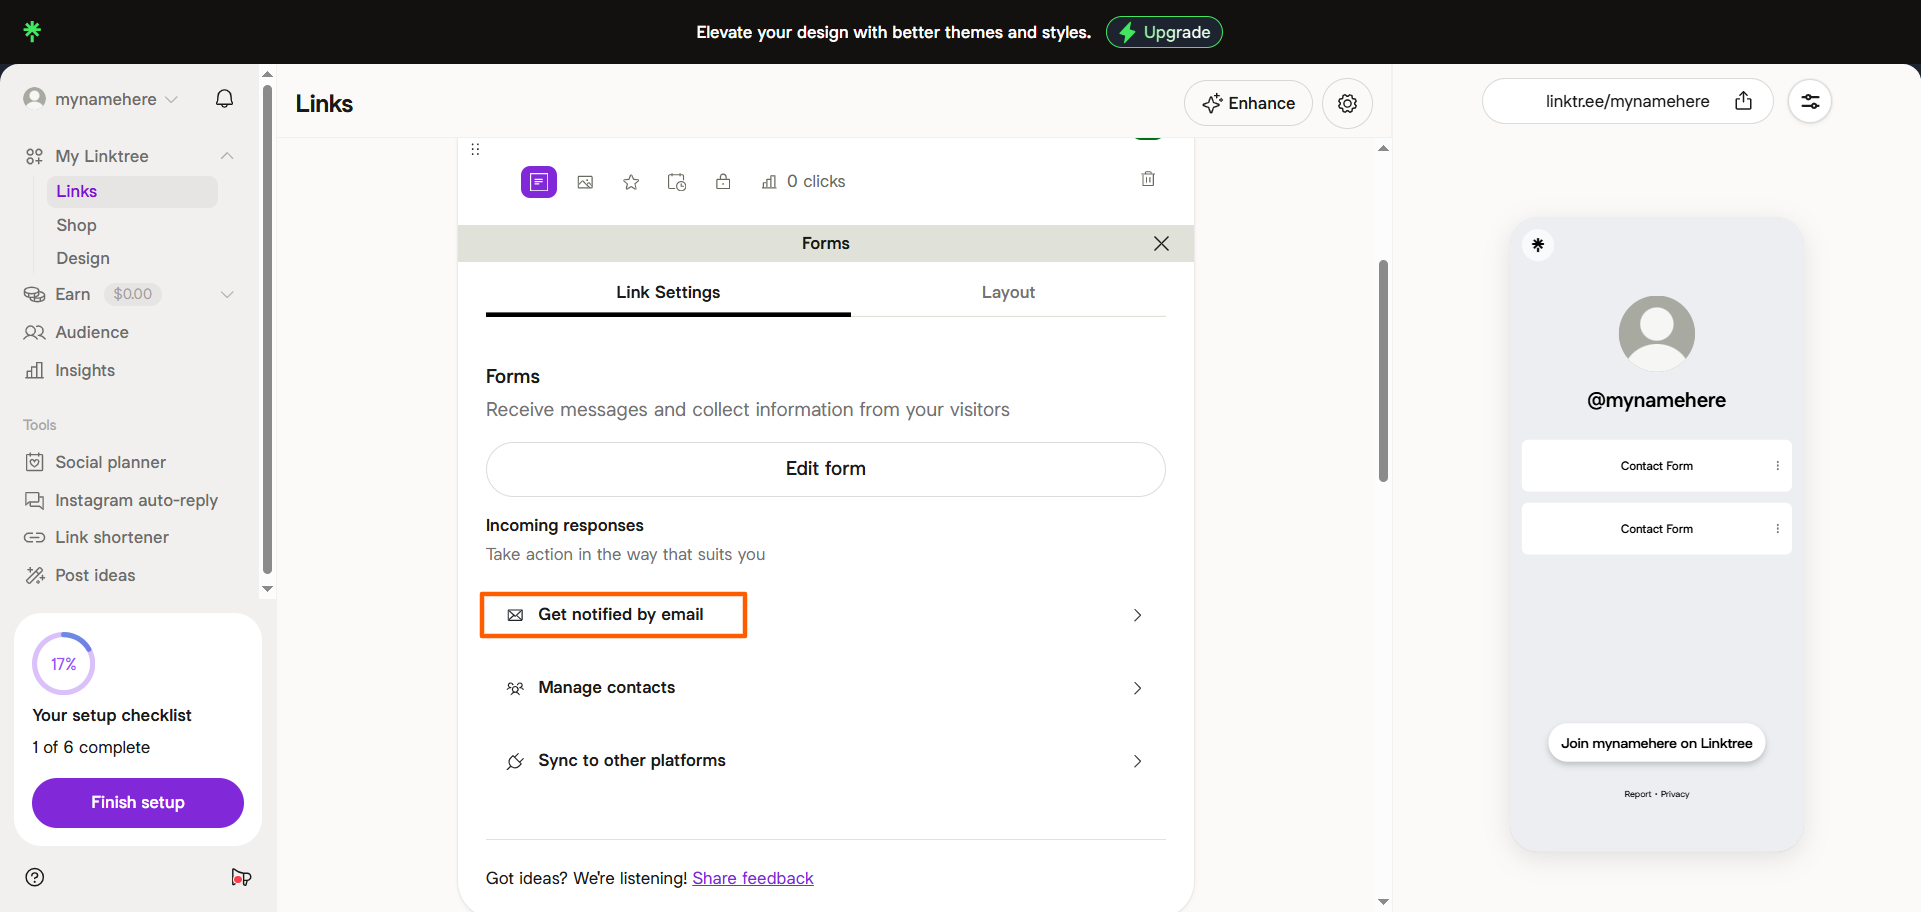Open the second Contact Form kebab menu
Image resolution: width=1921 pixels, height=912 pixels.
point(1777,529)
